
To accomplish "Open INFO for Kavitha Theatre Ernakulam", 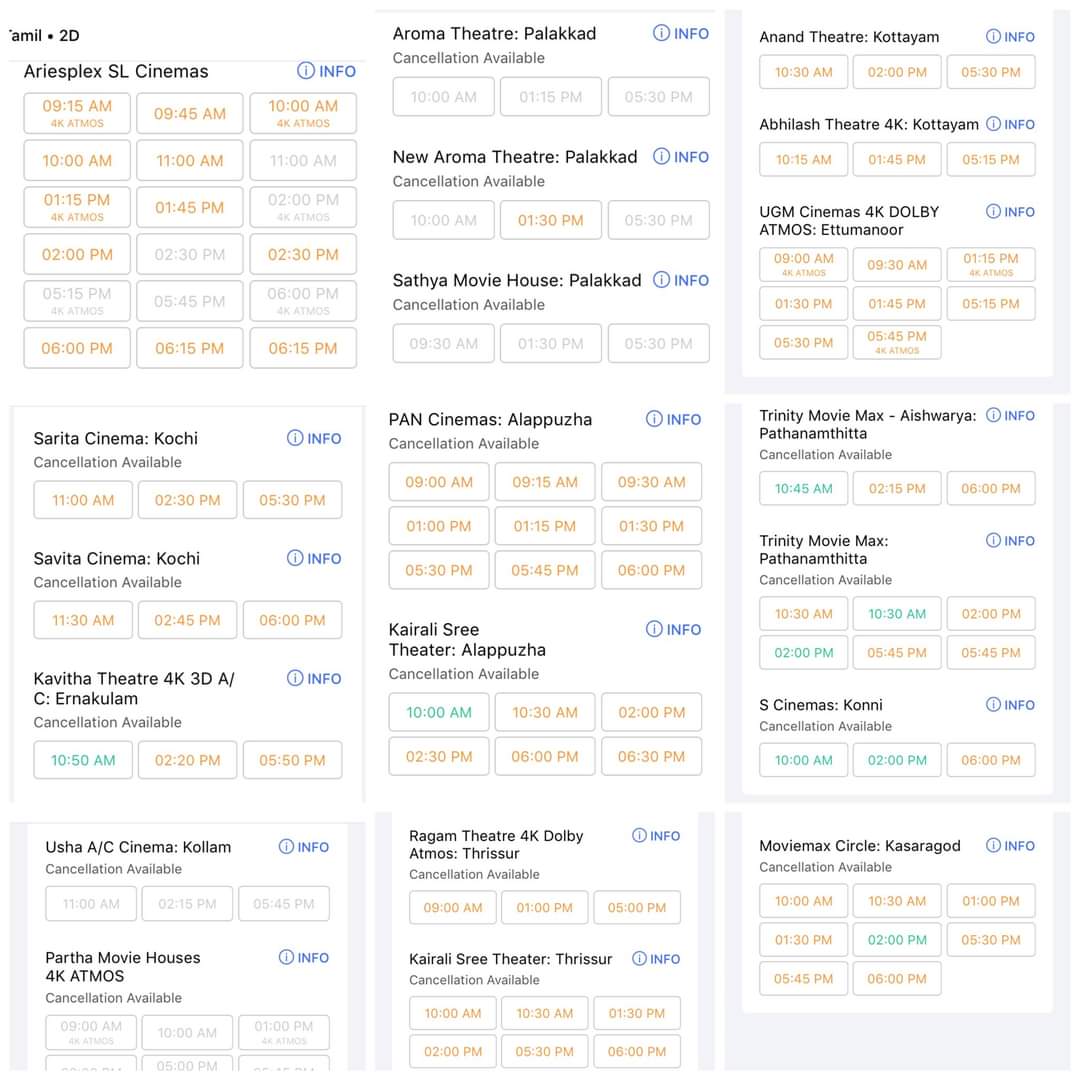I will tap(314, 678).
